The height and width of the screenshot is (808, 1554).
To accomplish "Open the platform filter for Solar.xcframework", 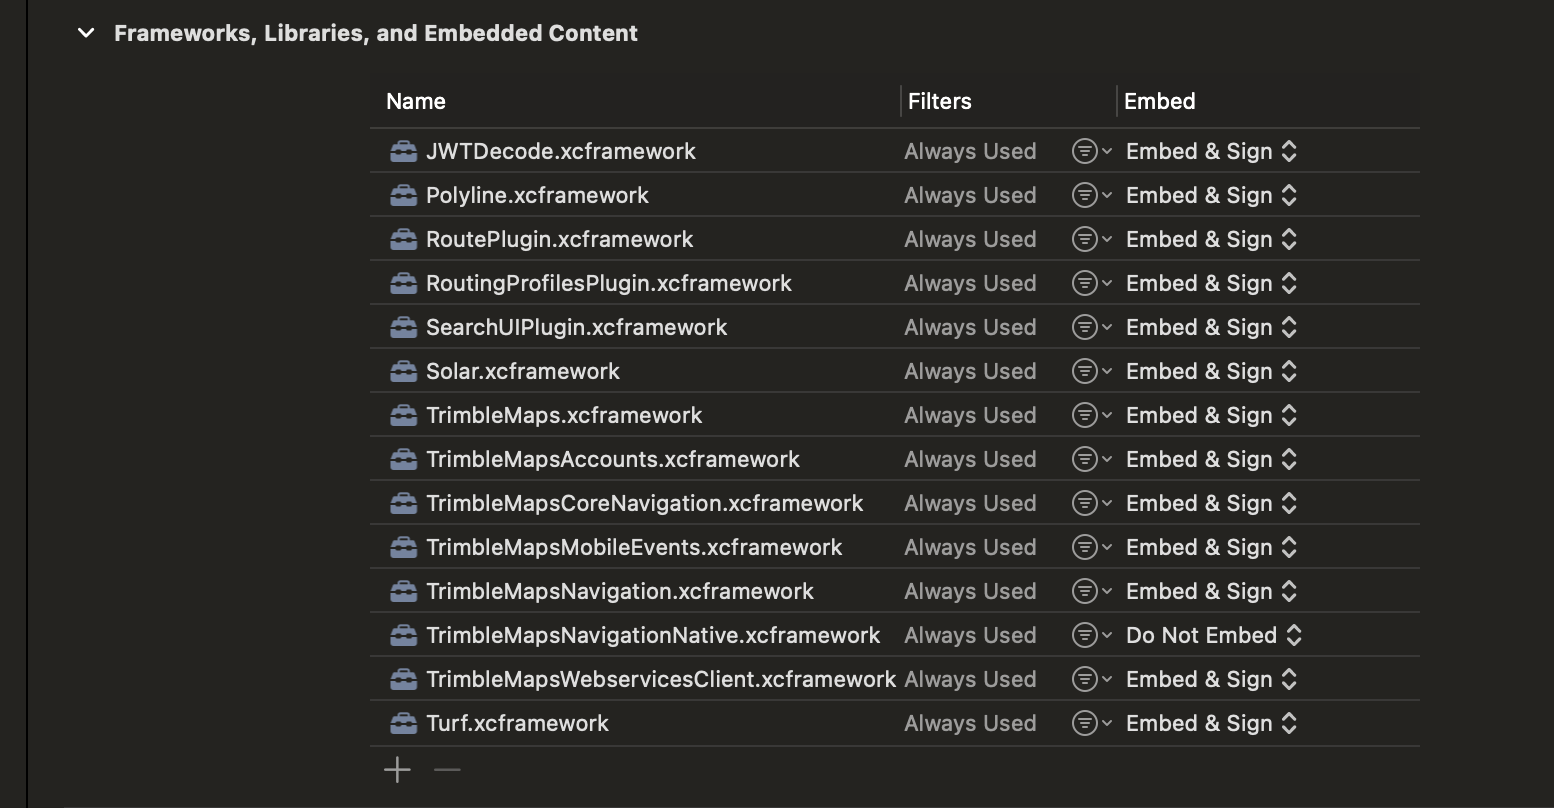I will pos(1091,371).
